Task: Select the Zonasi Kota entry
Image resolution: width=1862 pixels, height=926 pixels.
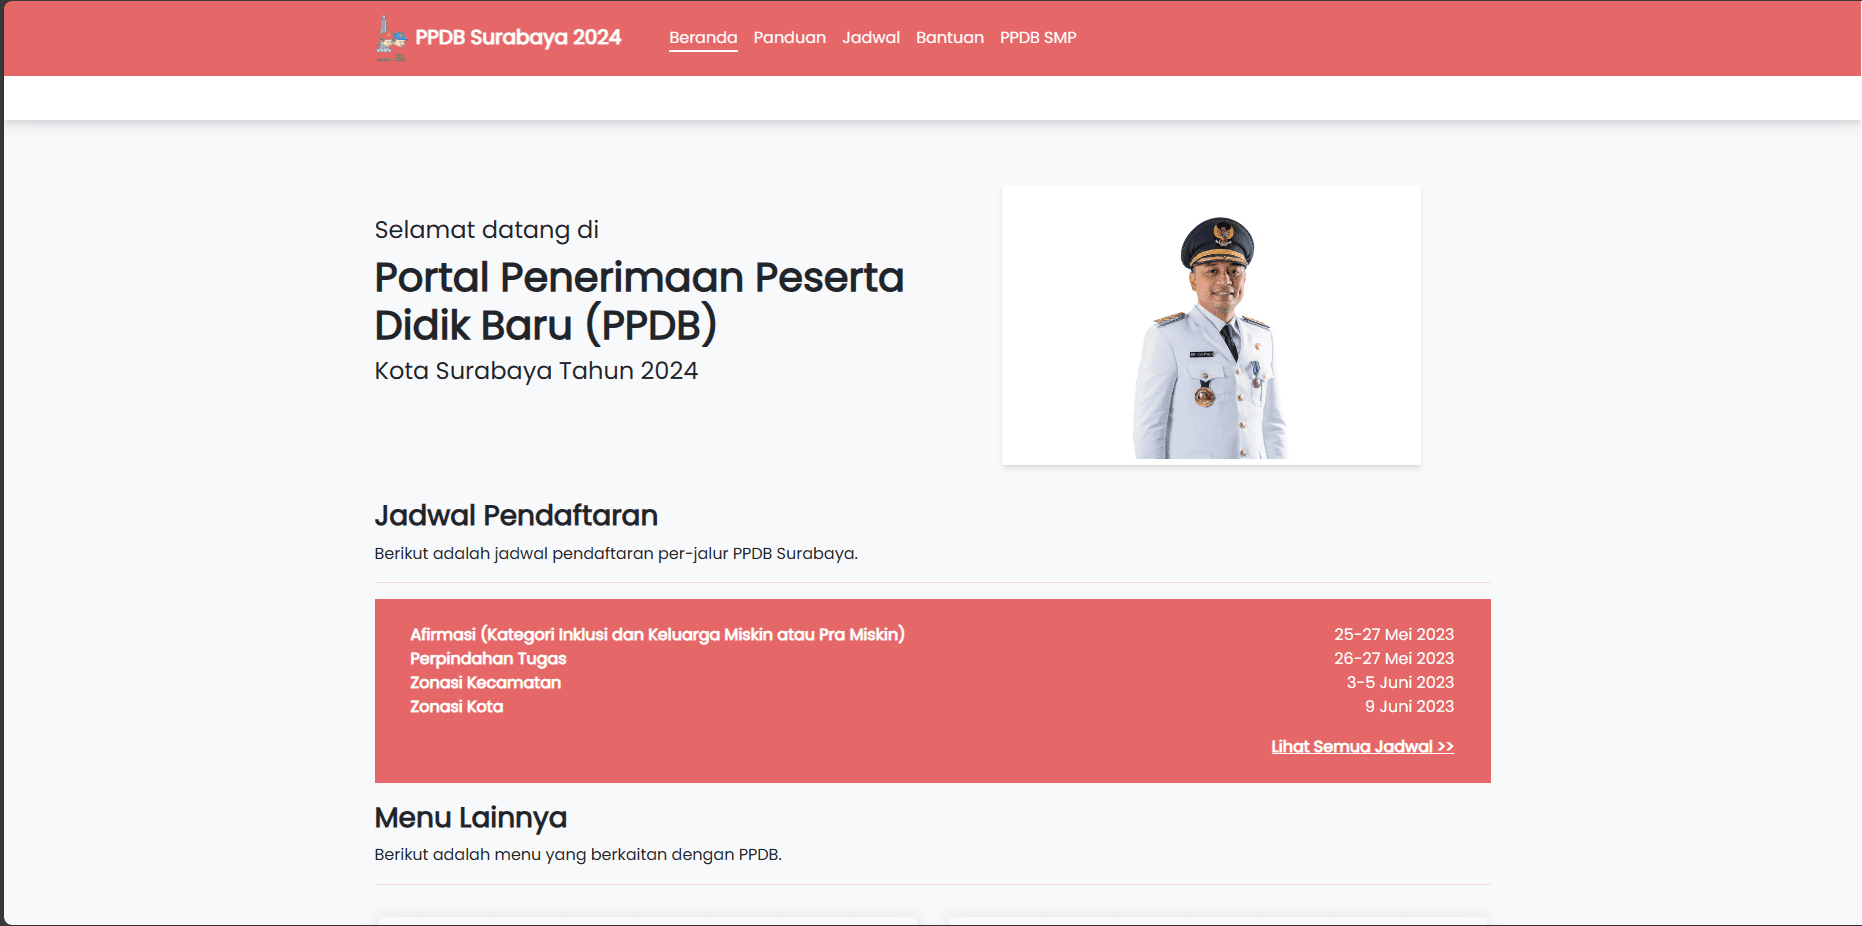Action: click(456, 706)
